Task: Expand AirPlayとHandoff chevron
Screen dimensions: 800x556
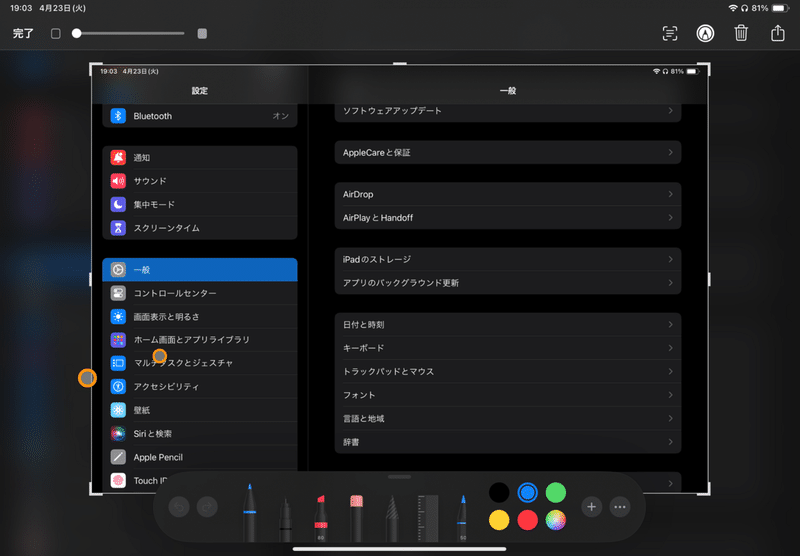Action: click(x=670, y=218)
